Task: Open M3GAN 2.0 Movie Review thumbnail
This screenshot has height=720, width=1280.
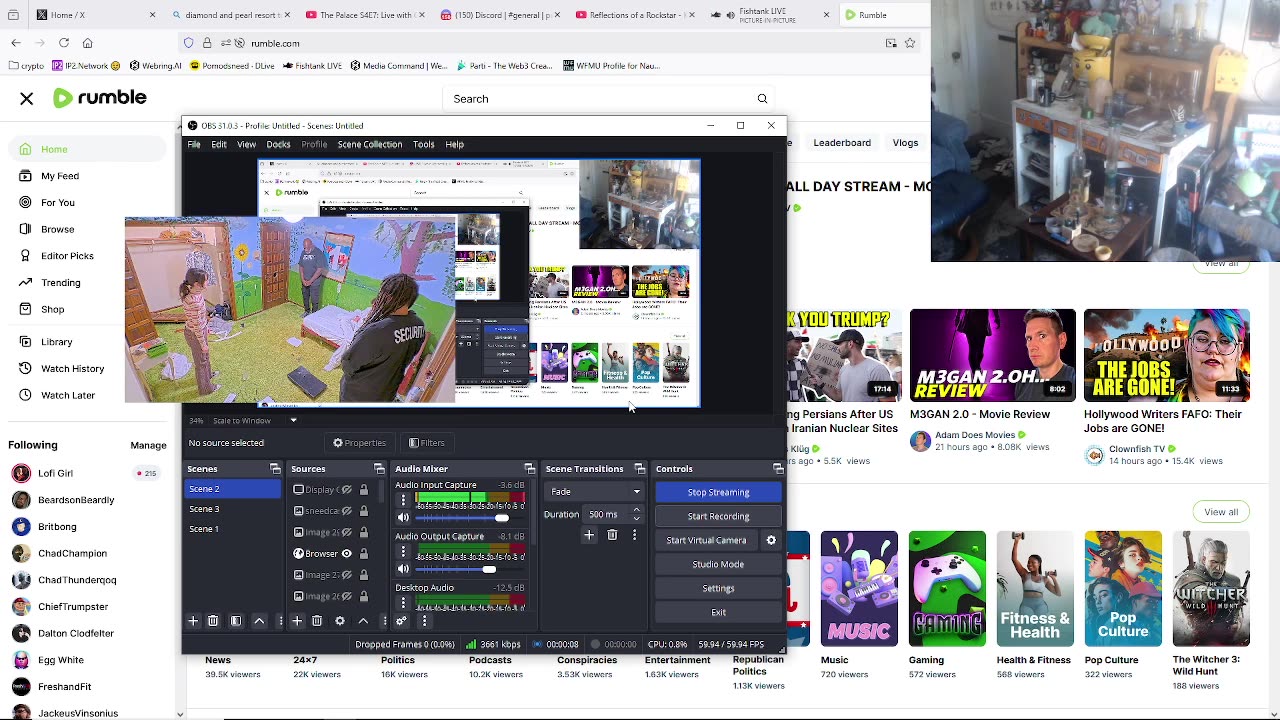Action: click(992, 355)
